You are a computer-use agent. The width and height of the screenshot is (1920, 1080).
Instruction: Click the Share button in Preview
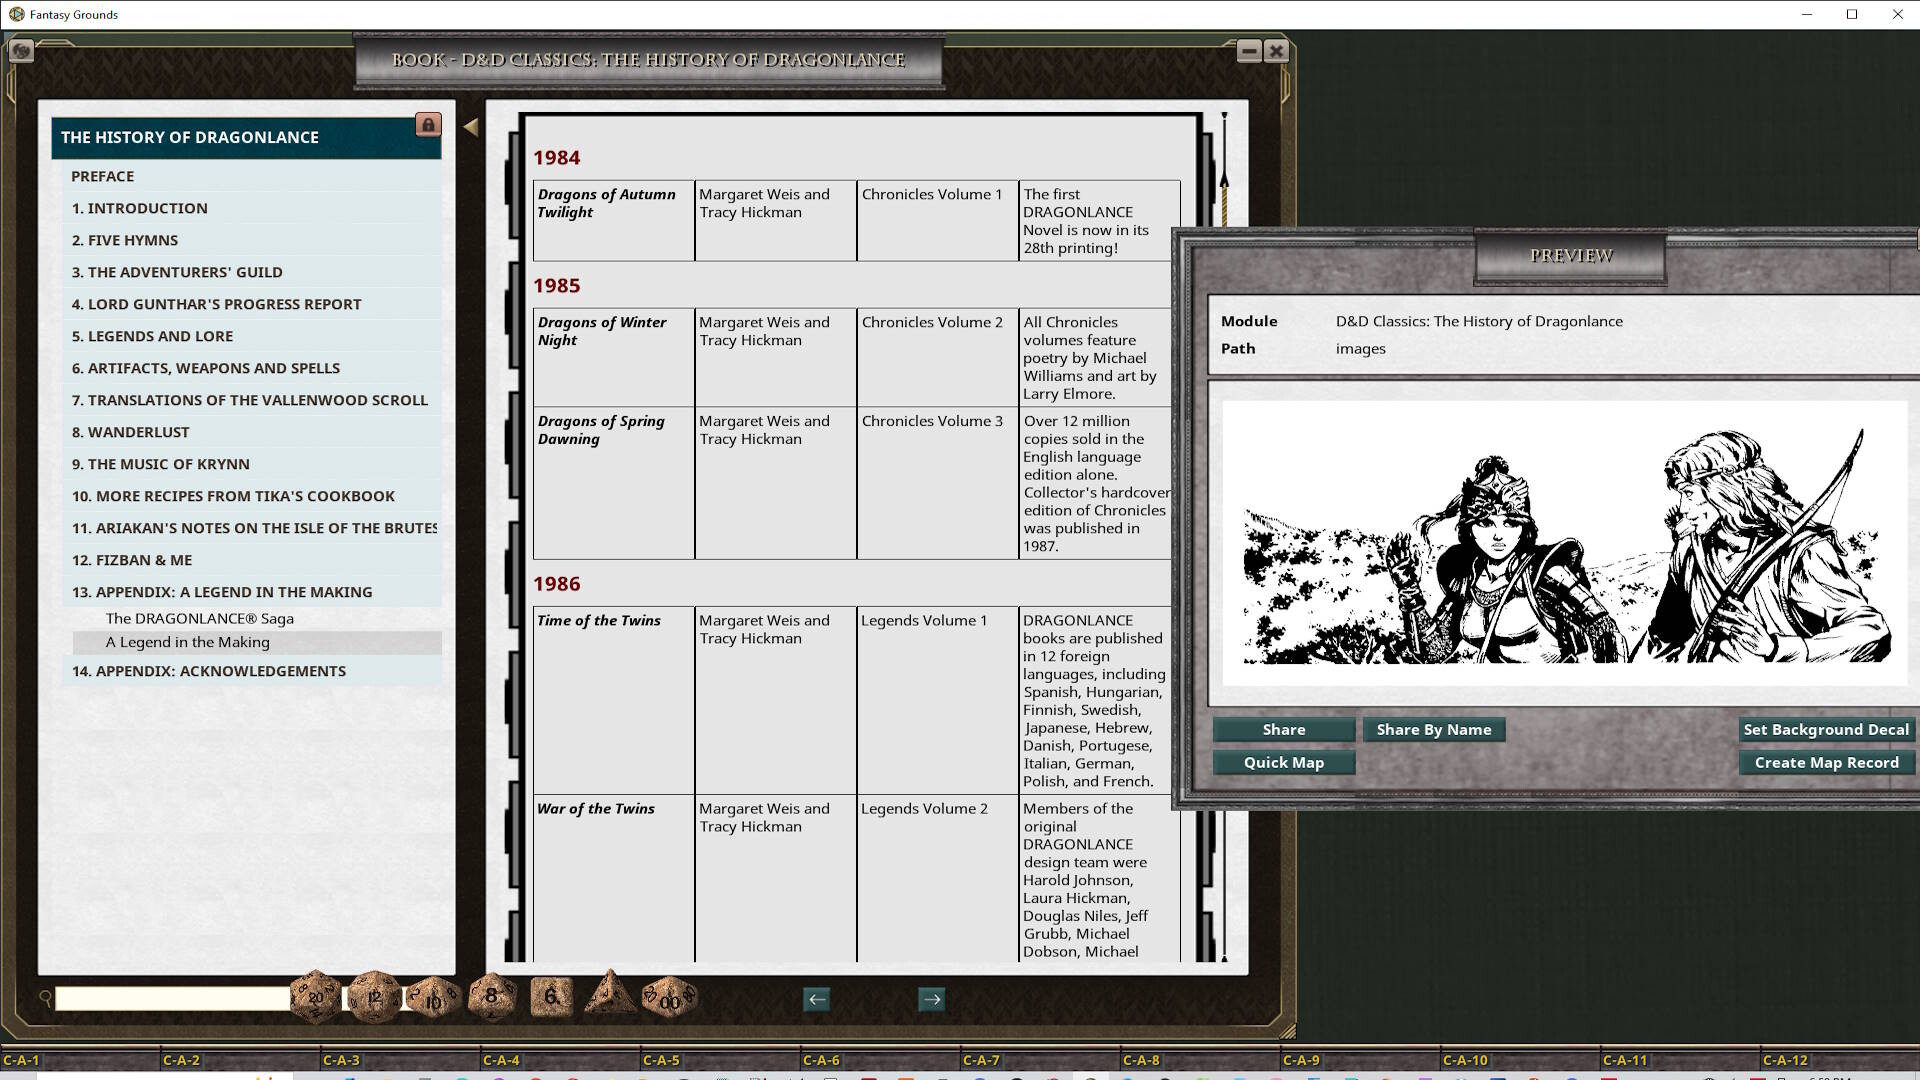(x=1284, y=729)
